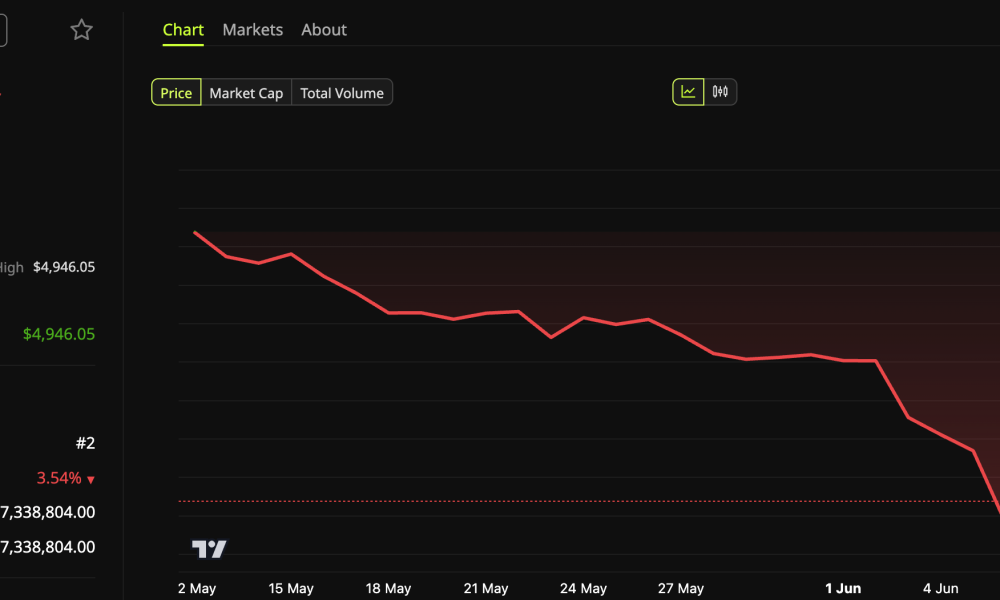Screen dimensions: 1000x600
Task: Click the #2 rank value
Action: pos(85,443)
